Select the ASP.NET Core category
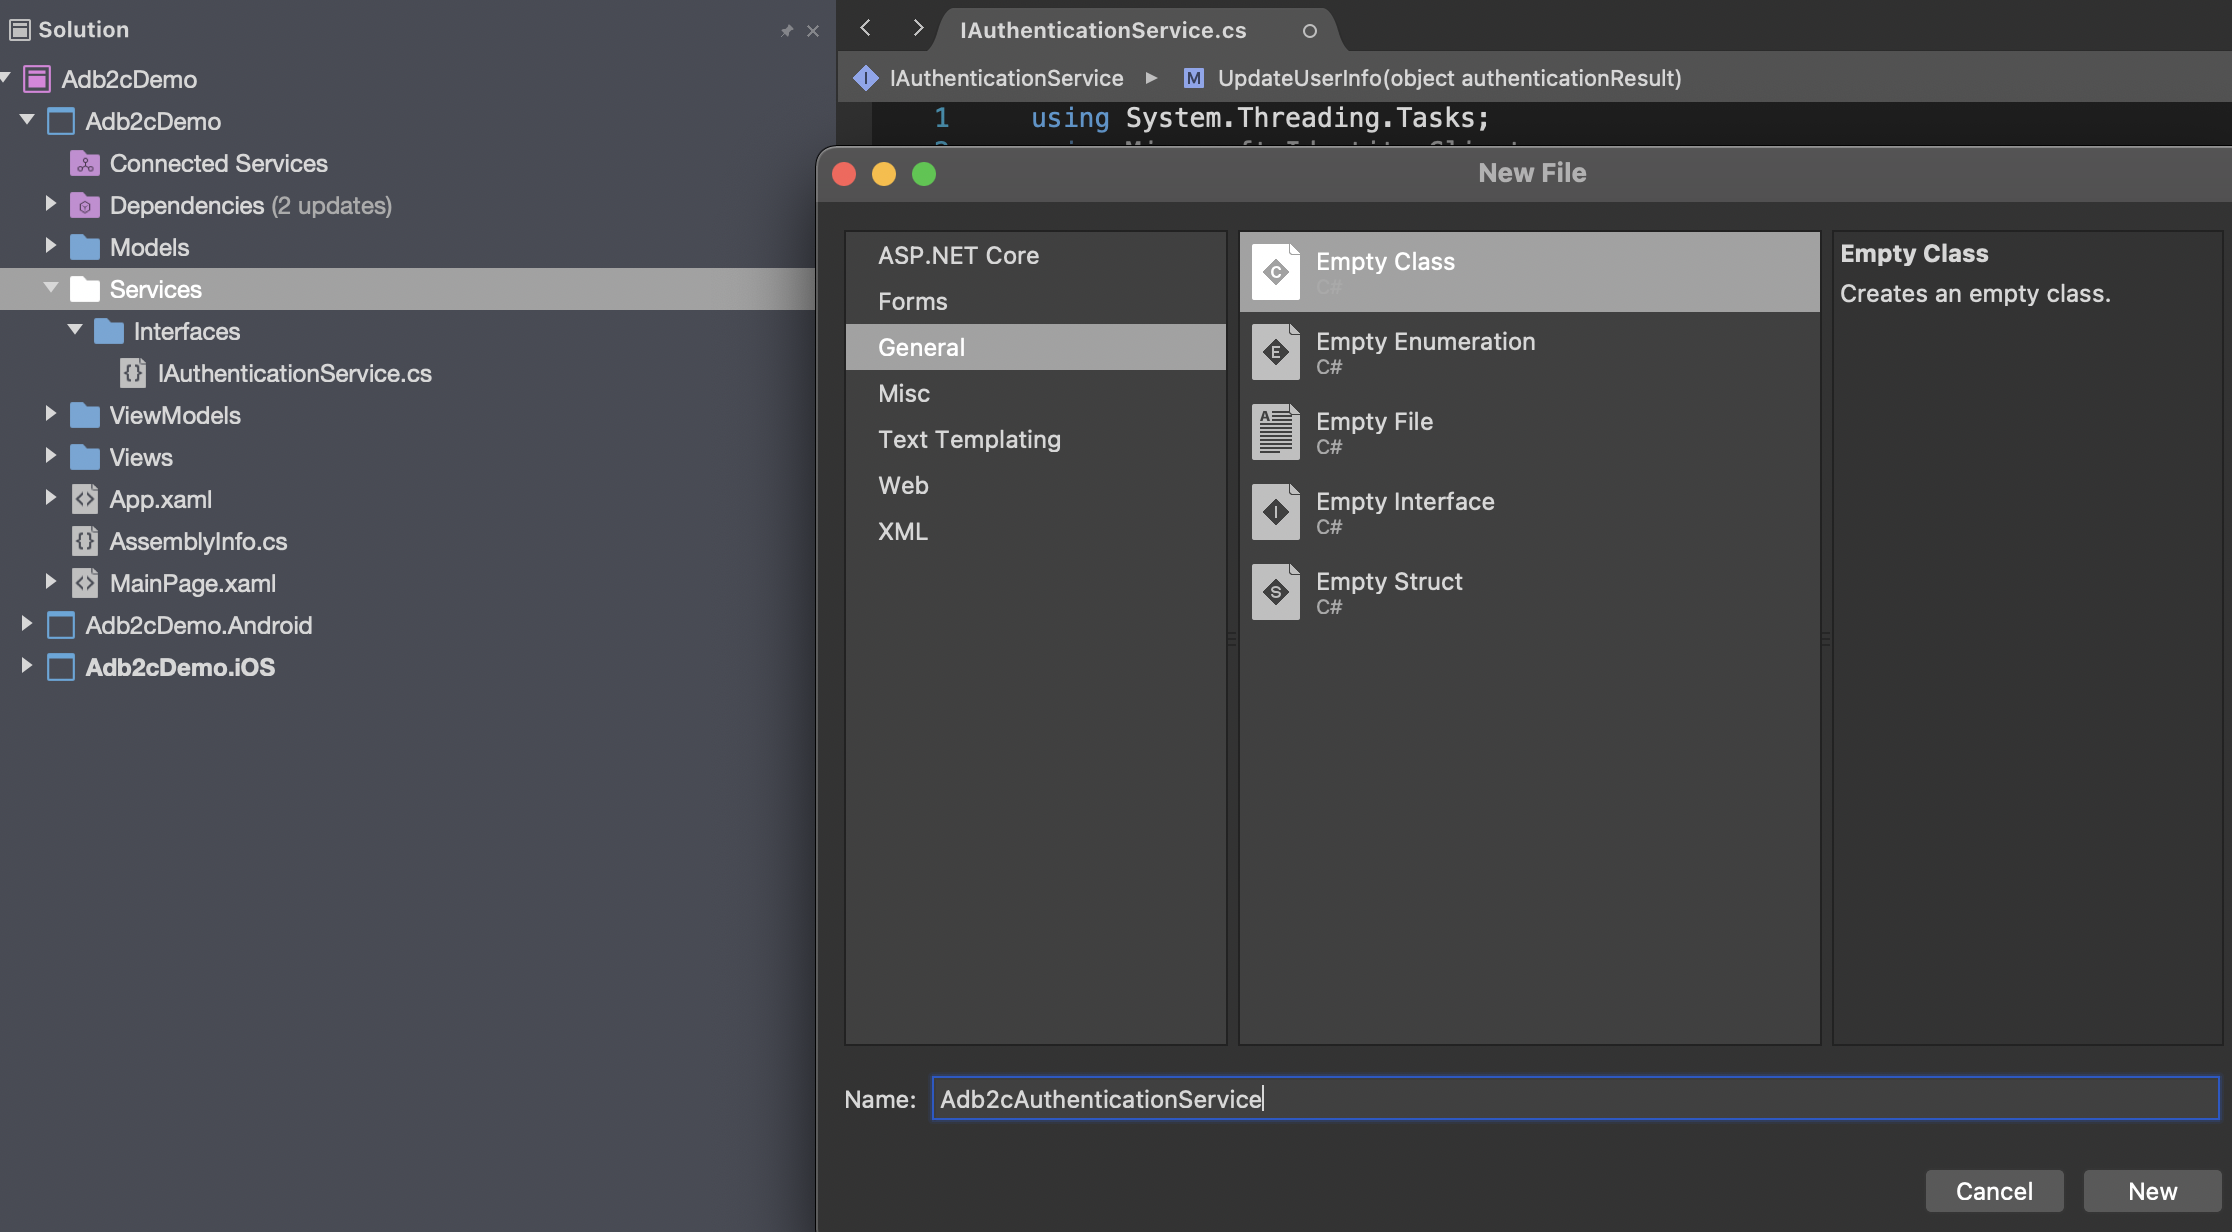The width and height of the screenshot is (2232, 1232). [x=958, y=255]
